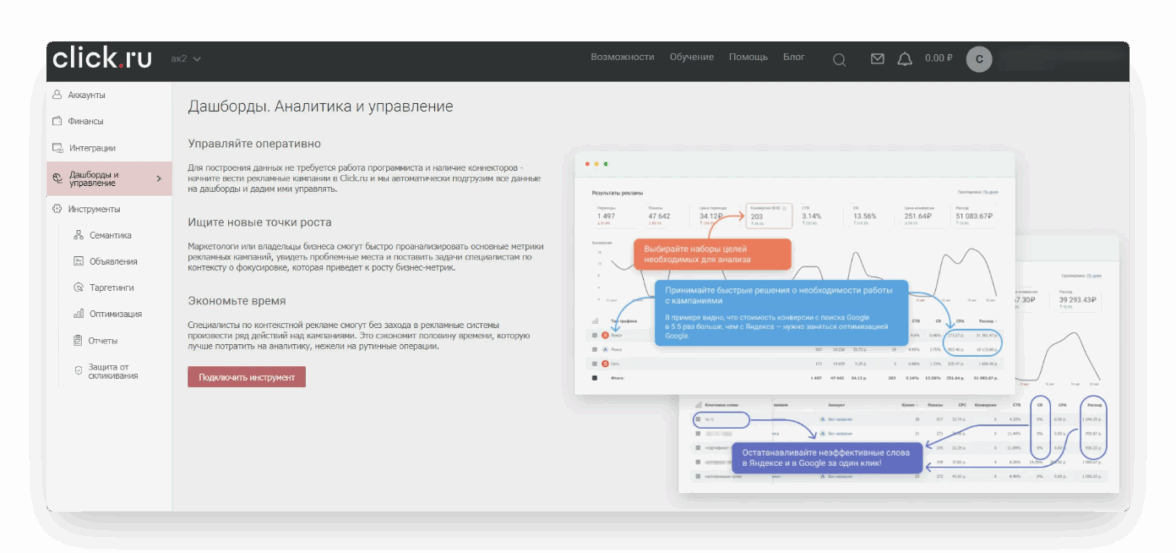Click the Аккаунты person icon in sidebar

tap(57, 95)
